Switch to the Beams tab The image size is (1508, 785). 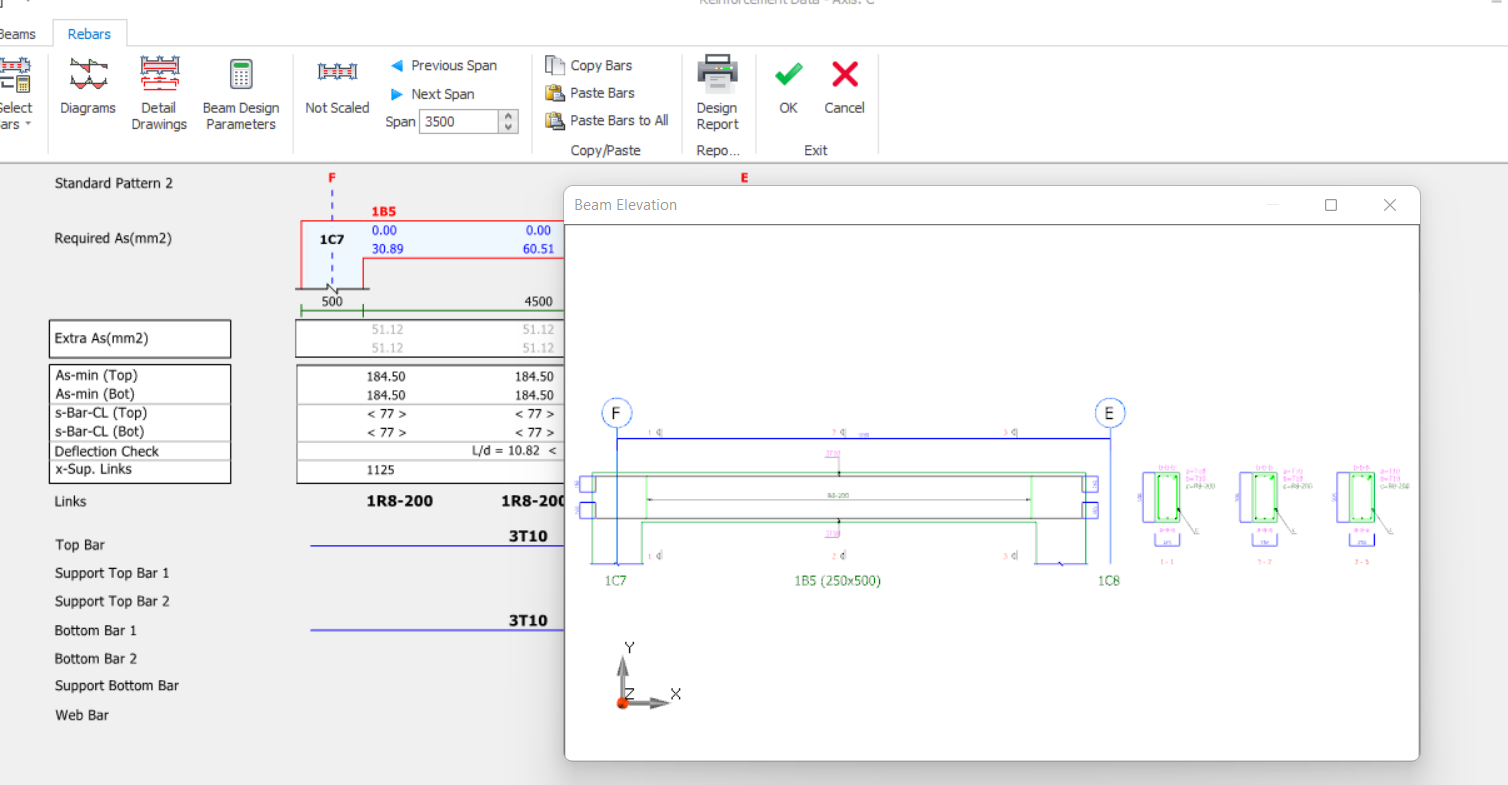(16, 34)
